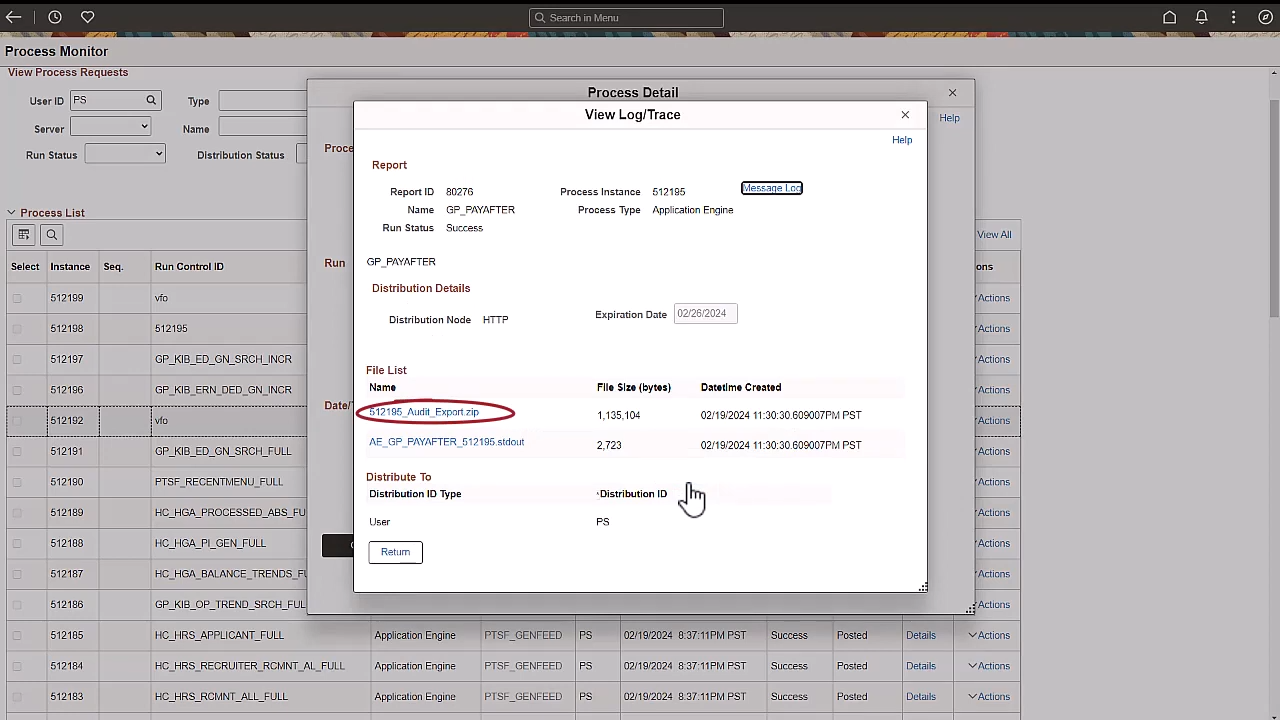This screenshot has height=720, width=1280.
Task: Click the Add to Favorites heart icon
Action: coord(87,17)
